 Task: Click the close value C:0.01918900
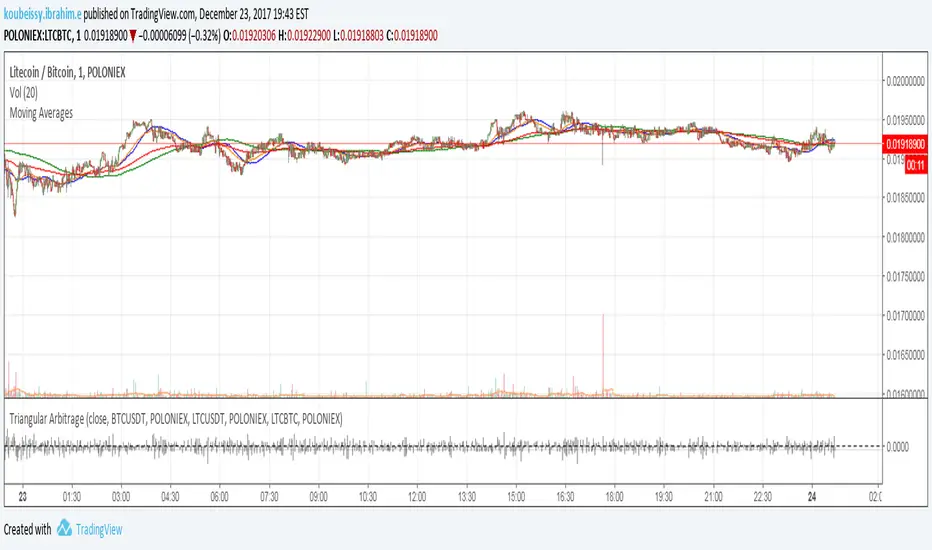point(412,36)
